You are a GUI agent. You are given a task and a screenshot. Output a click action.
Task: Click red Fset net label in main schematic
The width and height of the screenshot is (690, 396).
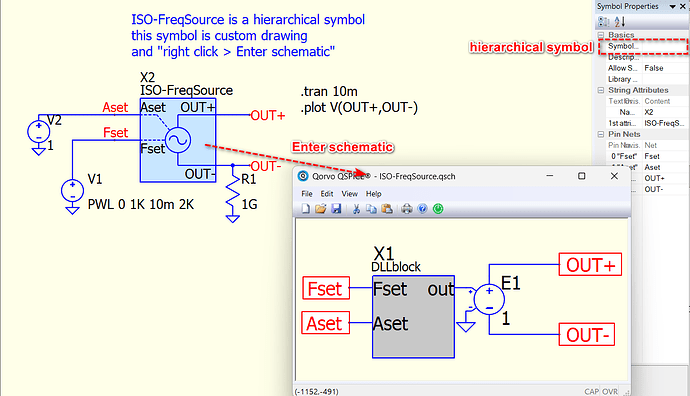115,132
